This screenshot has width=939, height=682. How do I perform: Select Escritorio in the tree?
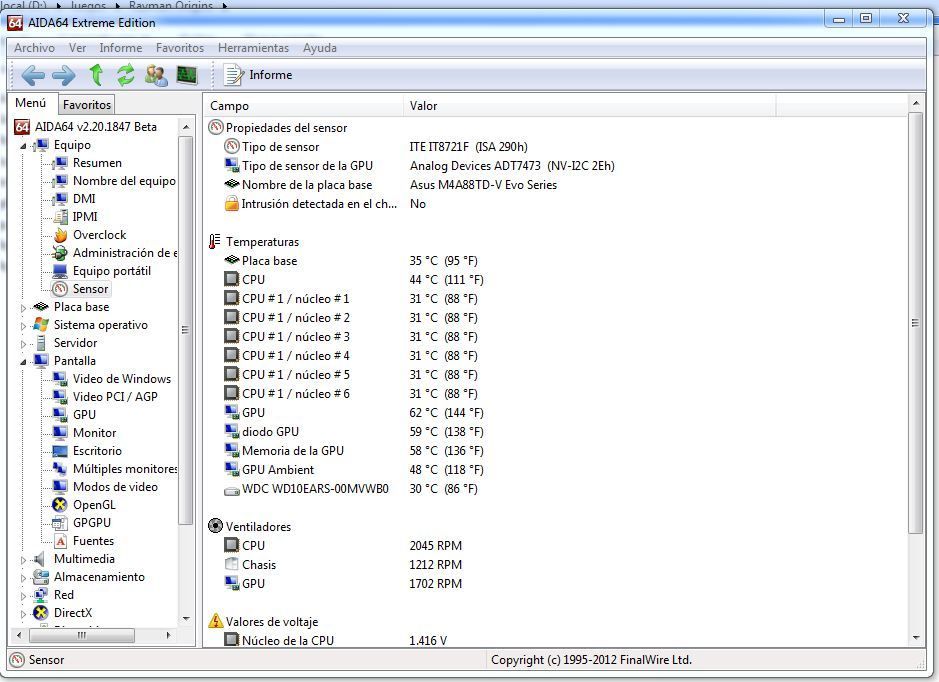click(97, 451)
